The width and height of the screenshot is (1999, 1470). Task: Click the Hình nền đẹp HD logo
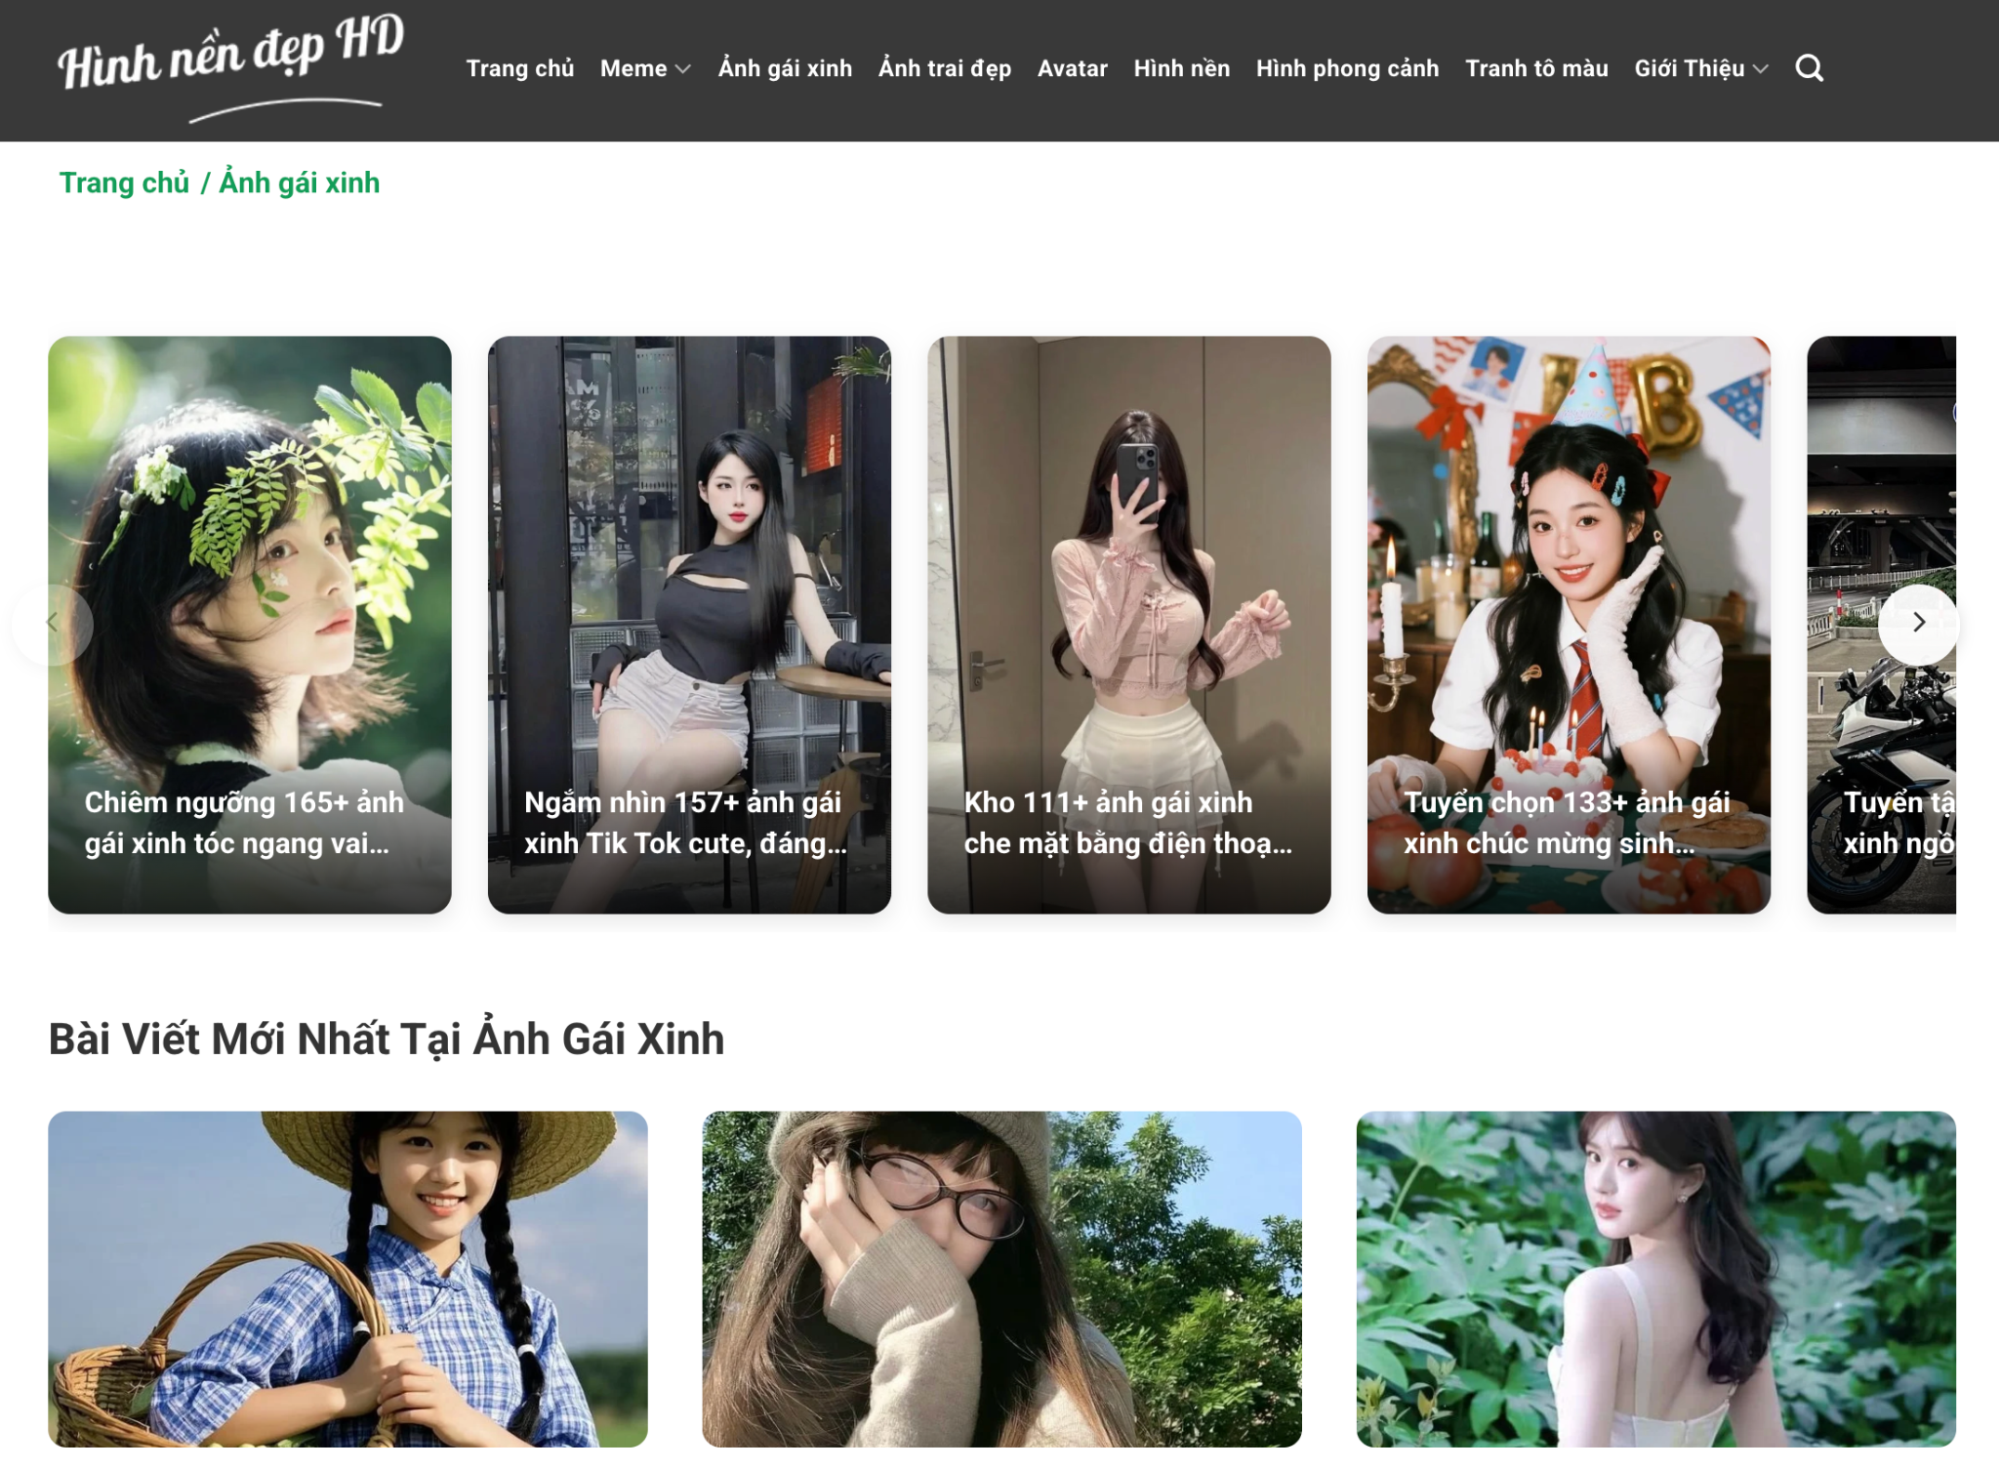(x=230, y=66)
